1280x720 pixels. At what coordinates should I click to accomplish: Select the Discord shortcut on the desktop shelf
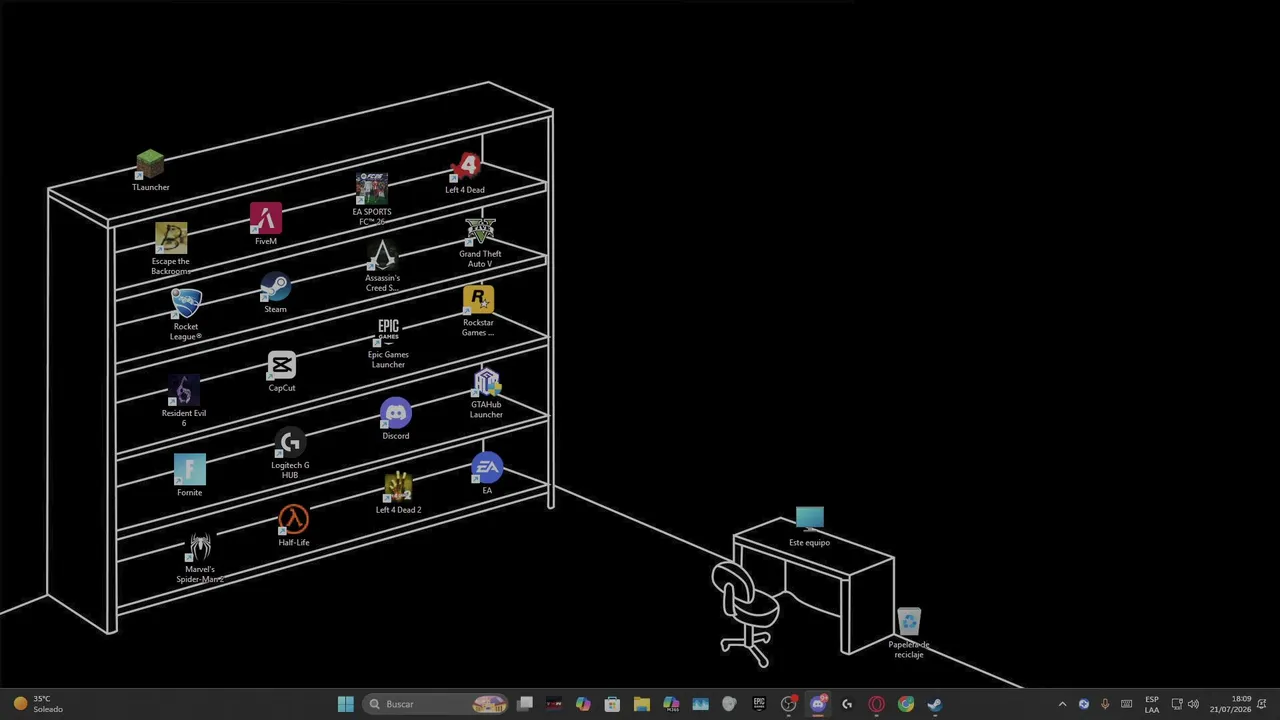point(396,419)
